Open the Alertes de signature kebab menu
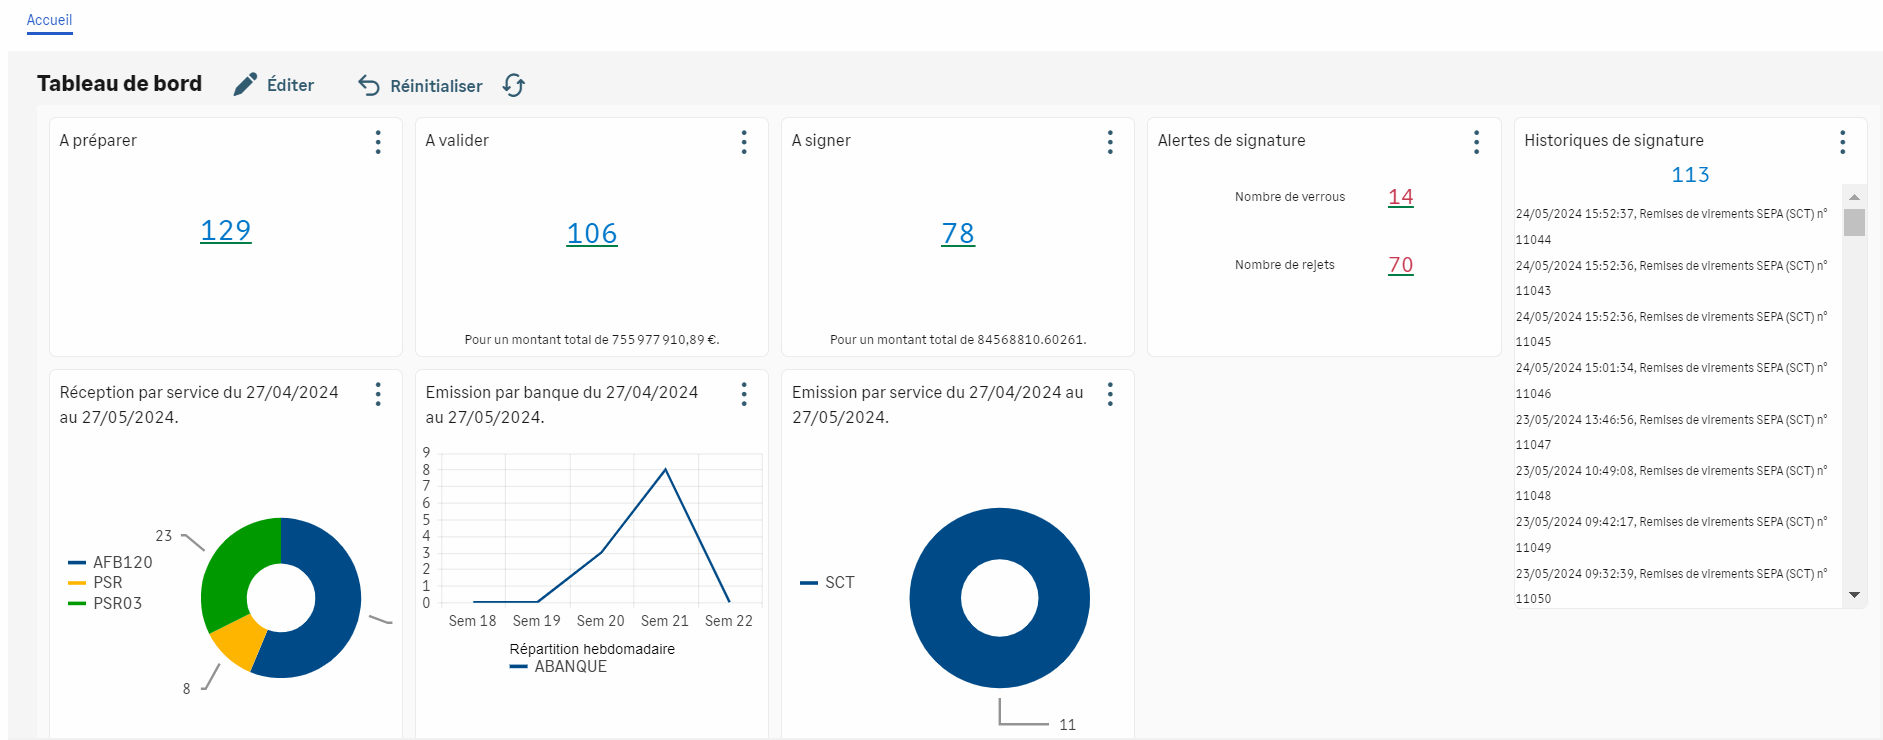The height and width of the screenshot is (740, 1883). [x=1476, y=142]
